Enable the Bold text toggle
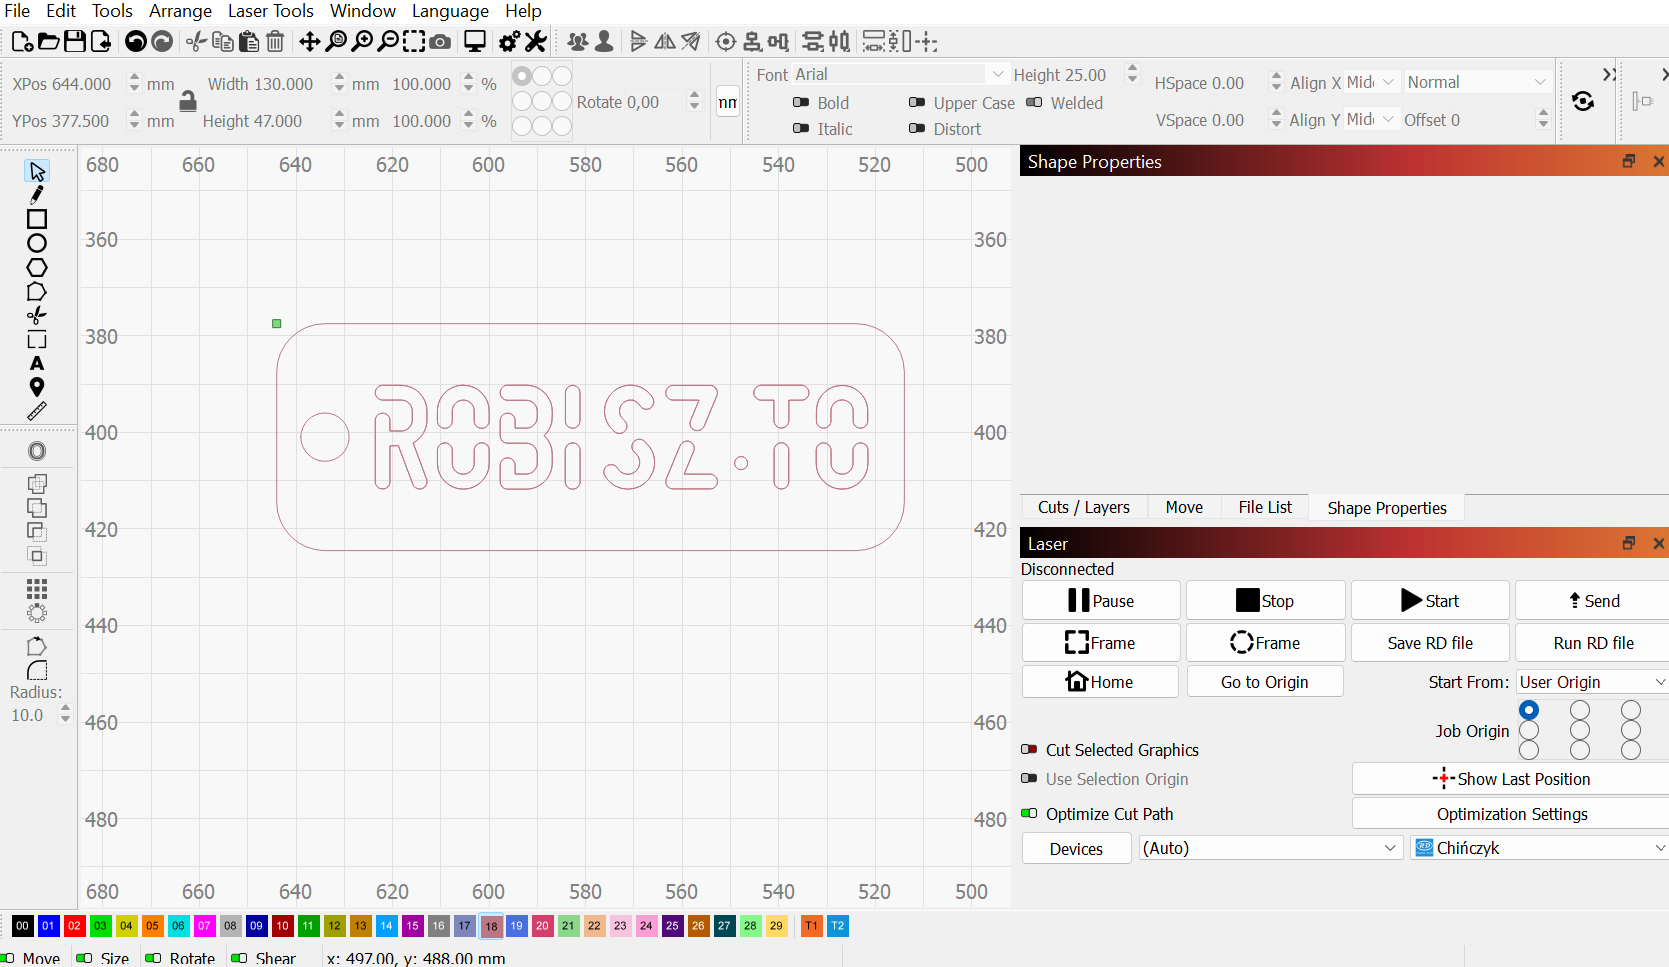 [800, 102]
